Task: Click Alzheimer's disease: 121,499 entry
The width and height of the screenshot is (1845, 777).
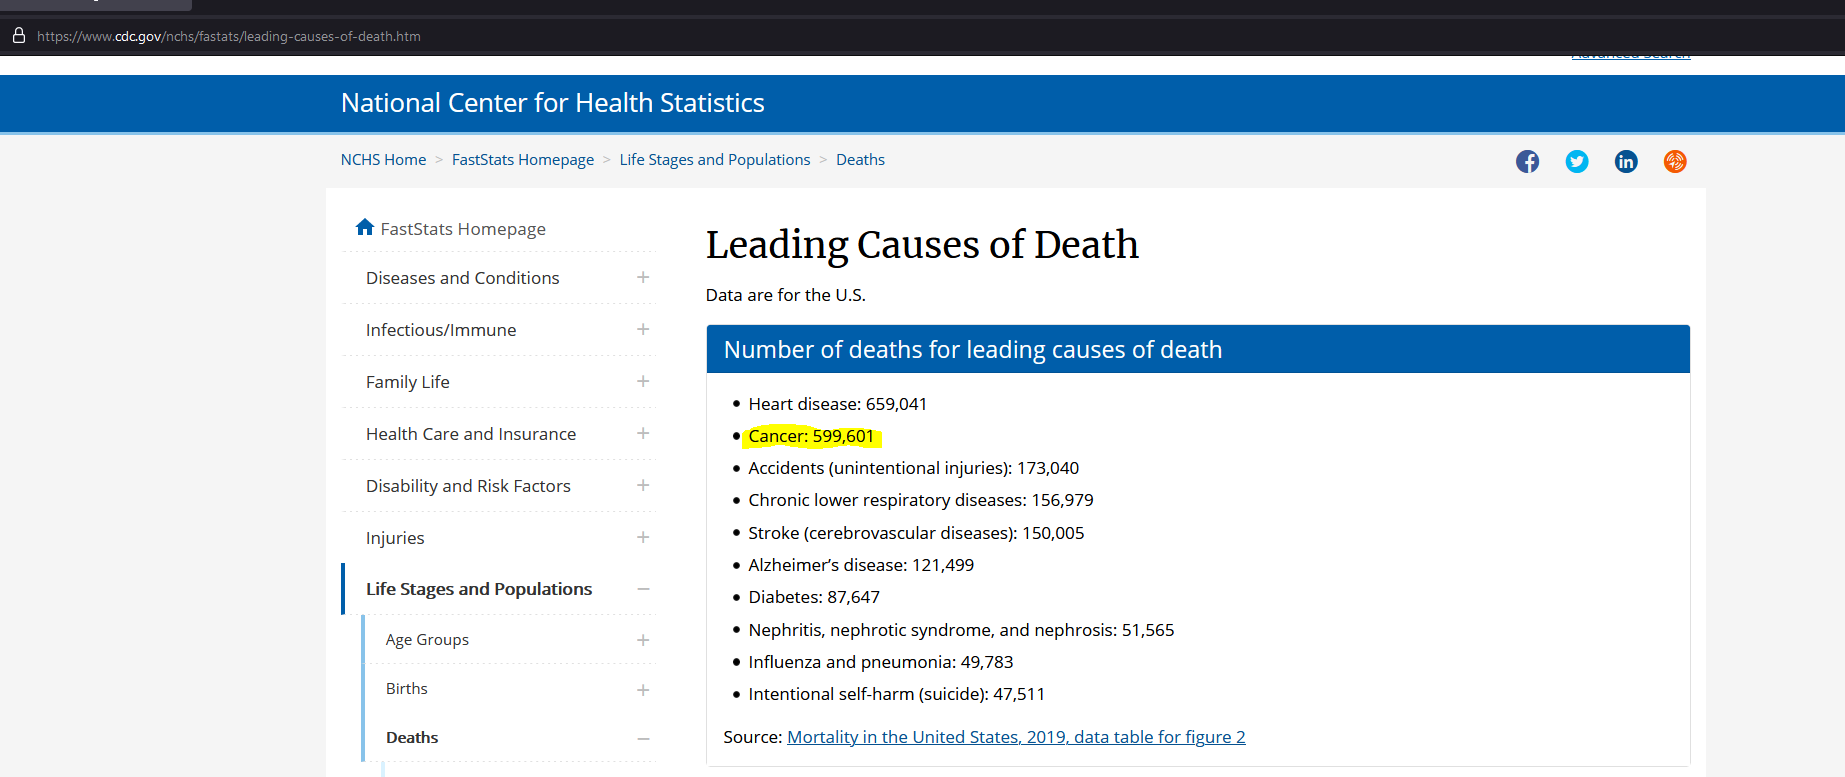Action: [861, 565]
